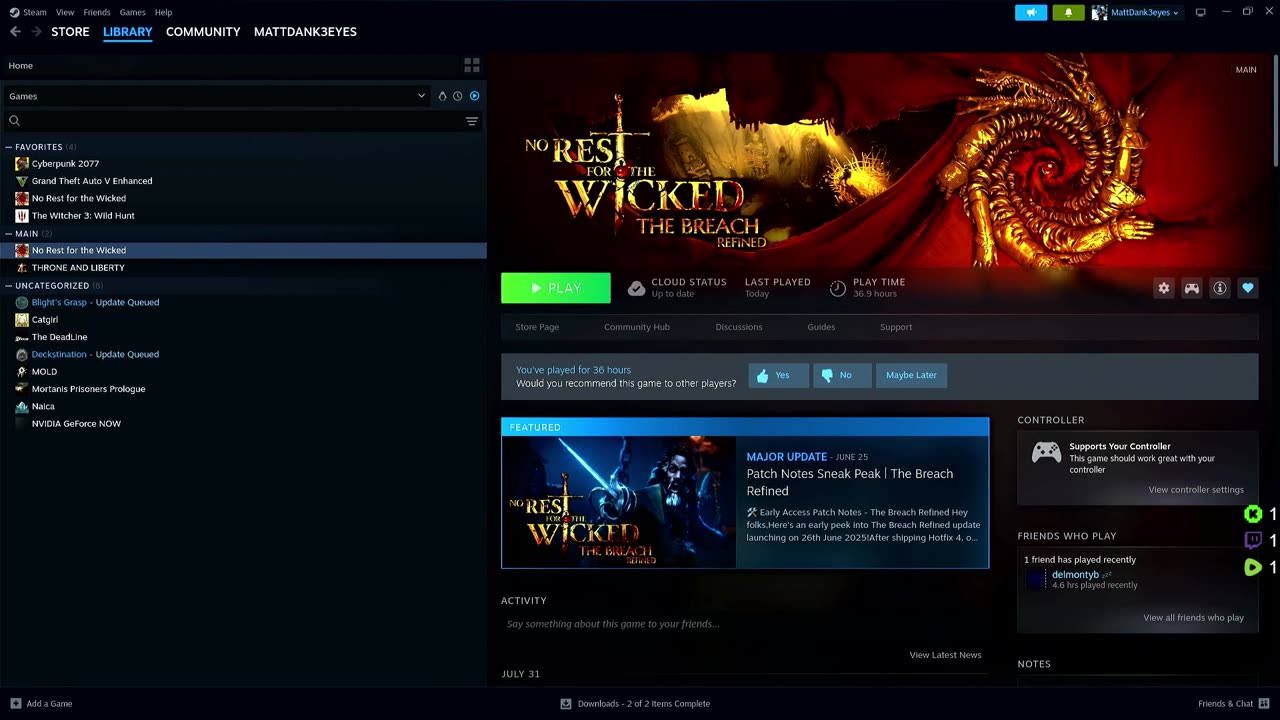Select Catgirl in the library
The height and width of the screenshot is (720, 1280).
(45, 320)
